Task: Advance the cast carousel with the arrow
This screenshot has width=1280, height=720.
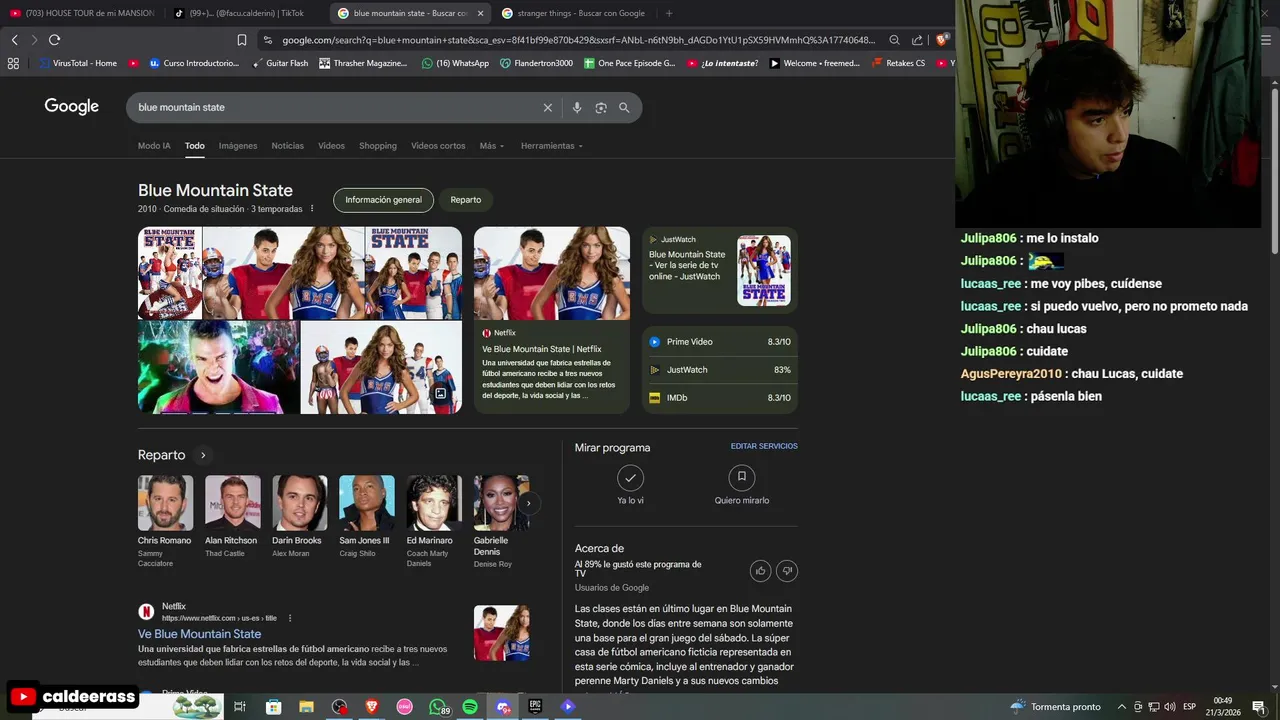Action: [528, 503]
